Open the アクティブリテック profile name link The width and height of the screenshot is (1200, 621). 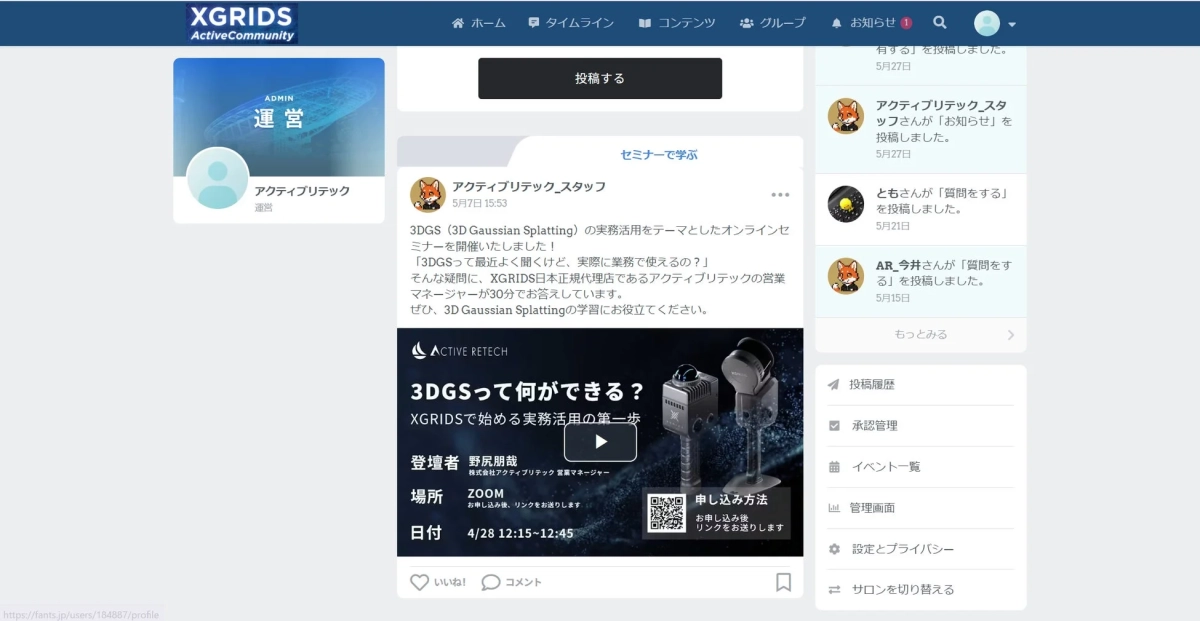302,191
